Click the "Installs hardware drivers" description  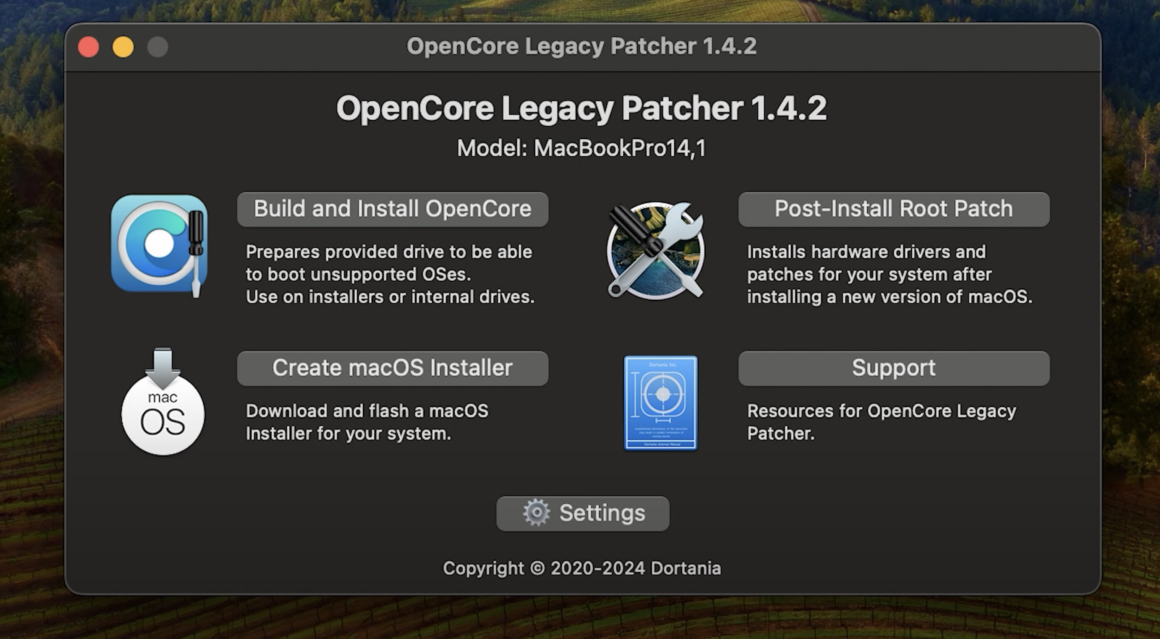tap(889, 274)
